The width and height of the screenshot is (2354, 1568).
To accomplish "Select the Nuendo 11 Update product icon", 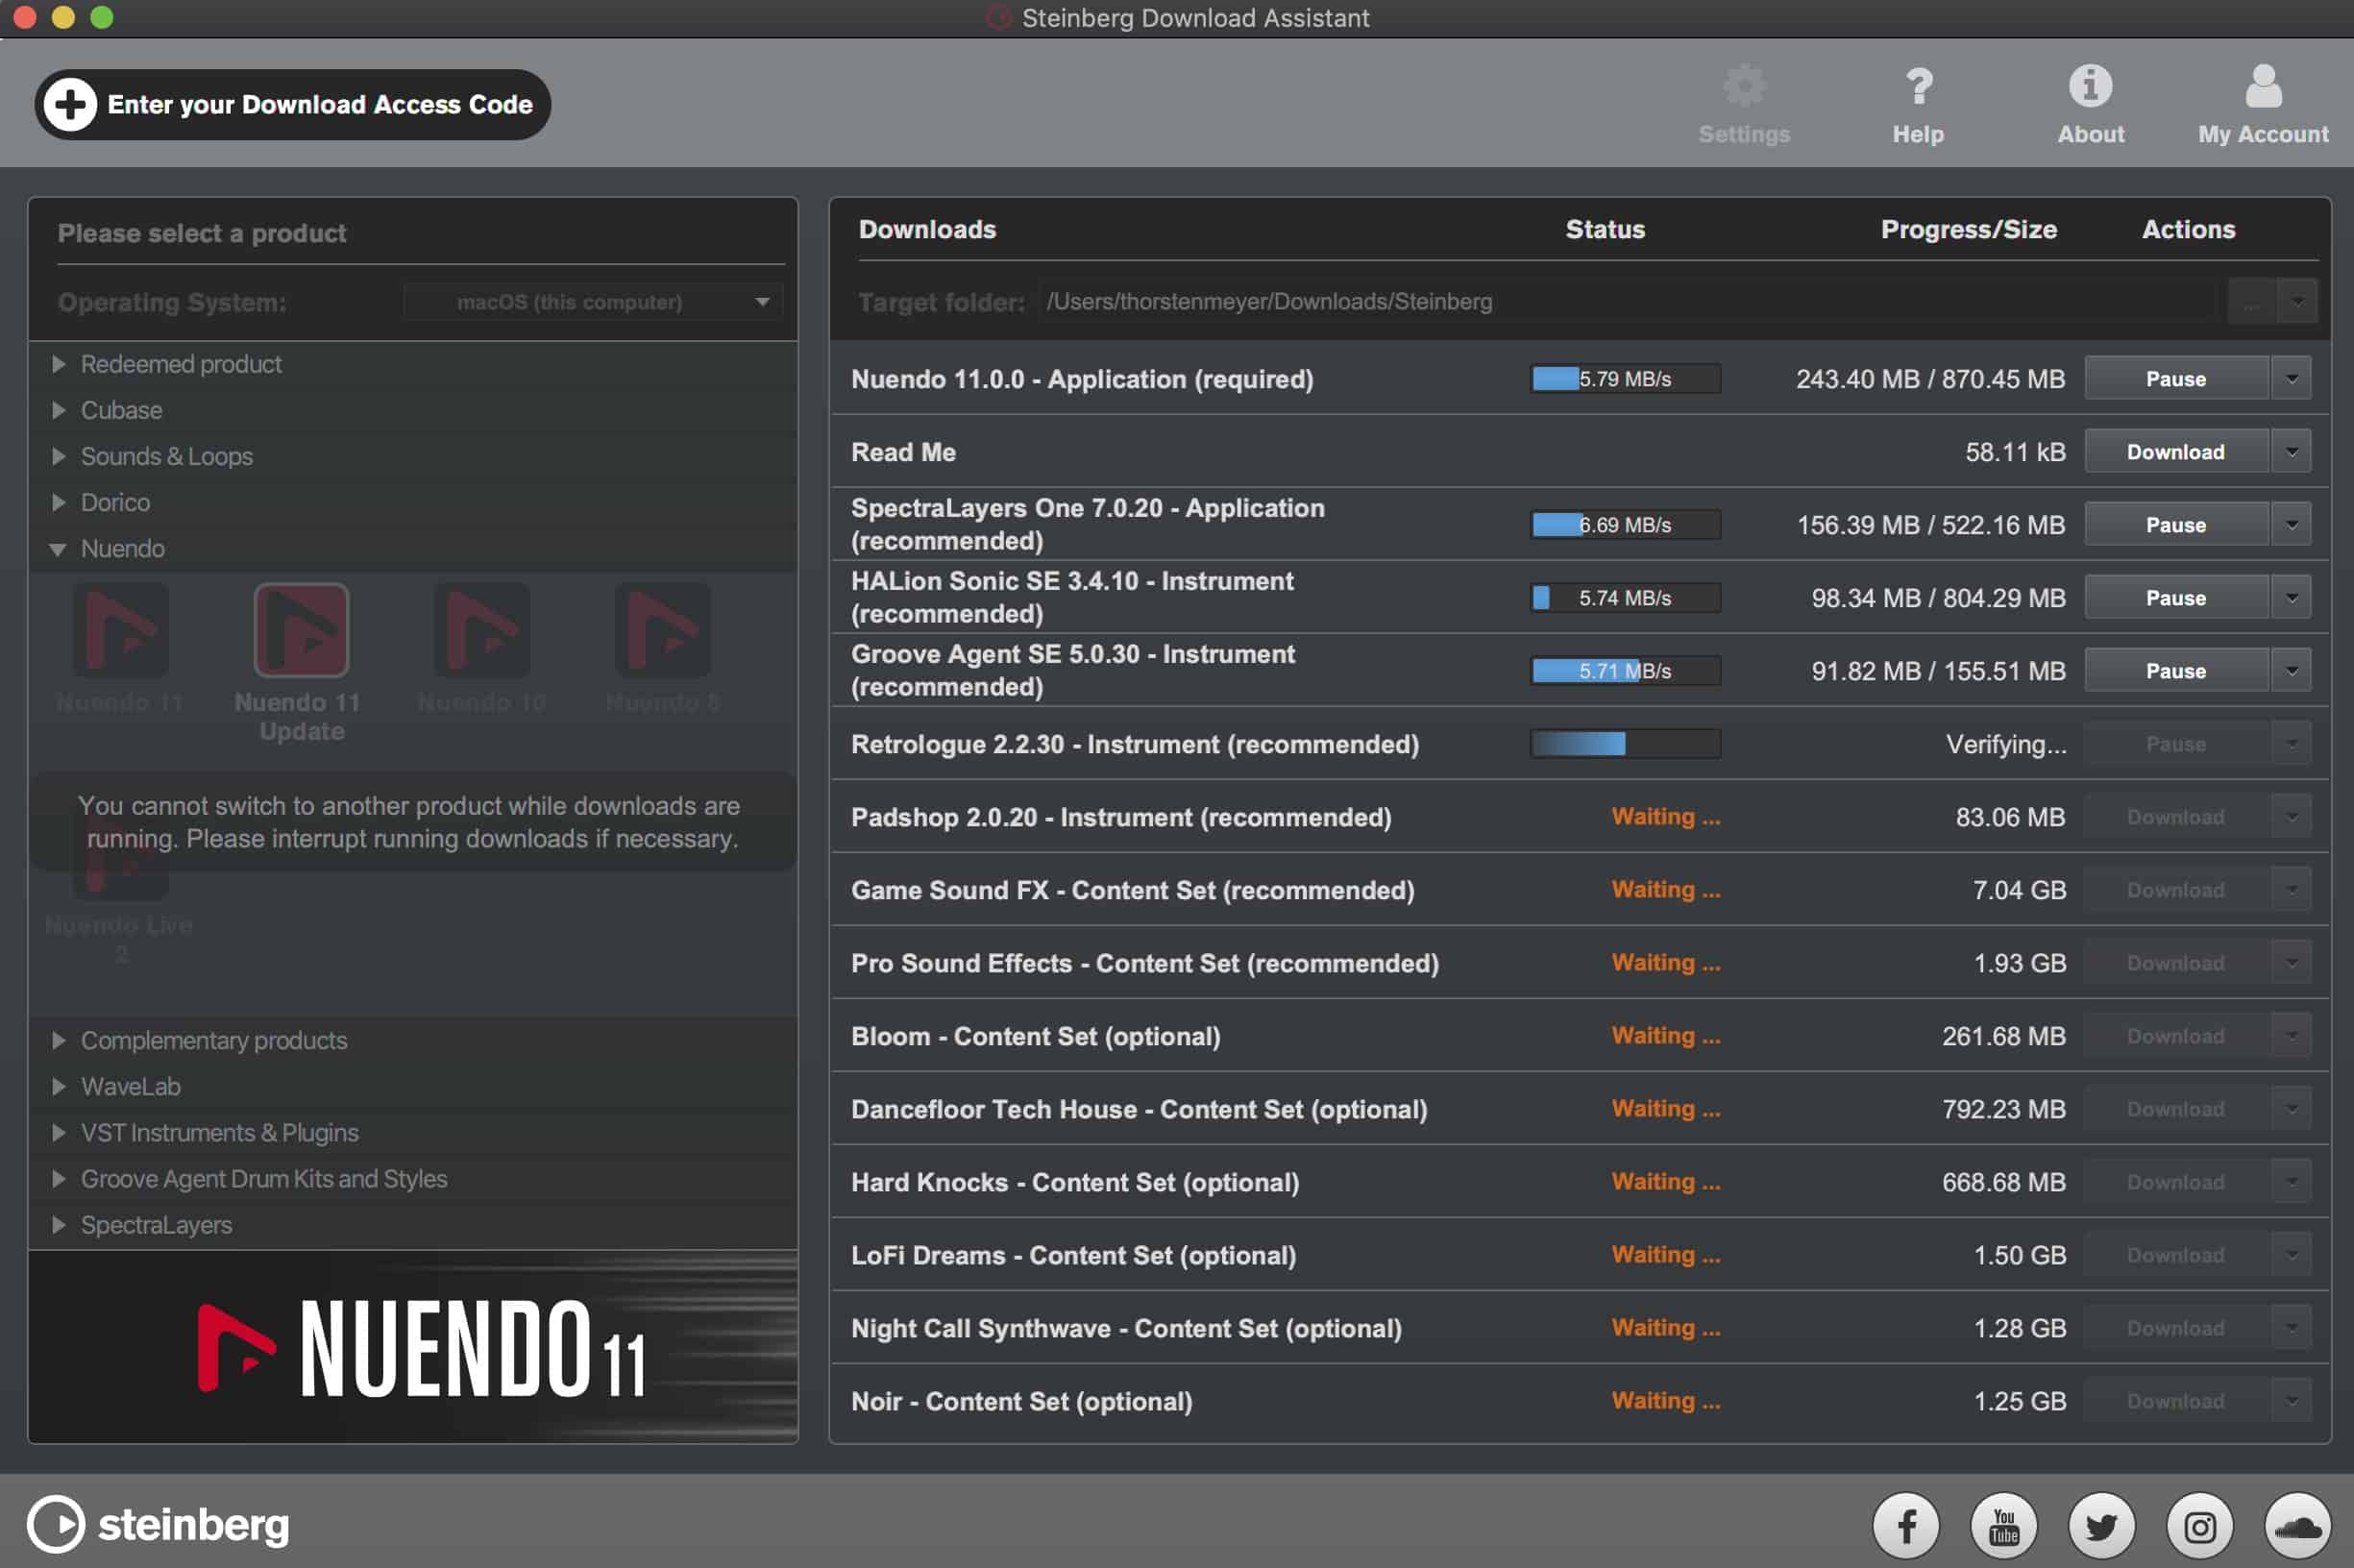I will pyautogui.click(x=301, y=630).
